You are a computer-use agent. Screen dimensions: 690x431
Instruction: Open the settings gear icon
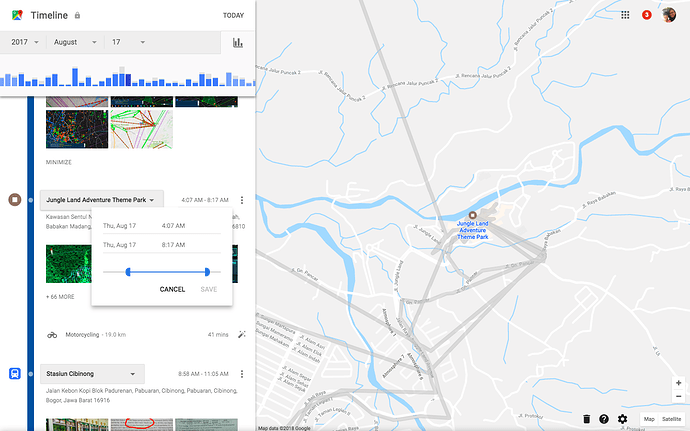pyautogui.click(x=622, y=419)
